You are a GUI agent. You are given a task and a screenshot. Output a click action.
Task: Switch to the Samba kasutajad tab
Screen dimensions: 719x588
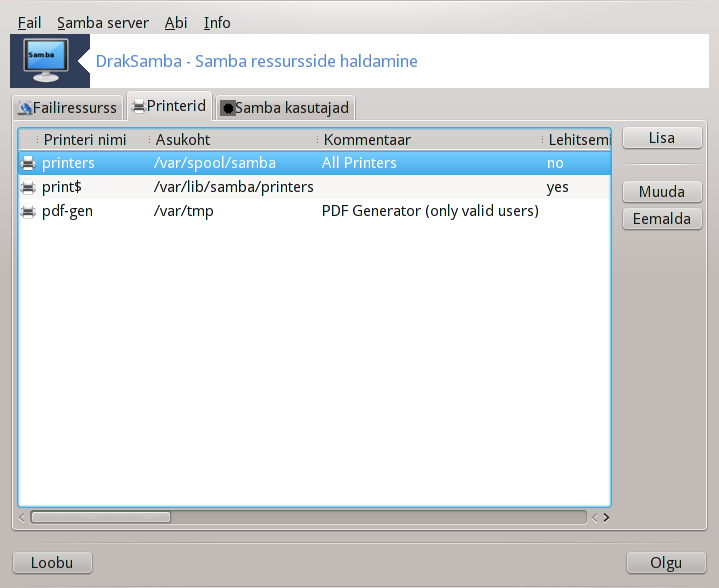[x=285, y=108]
